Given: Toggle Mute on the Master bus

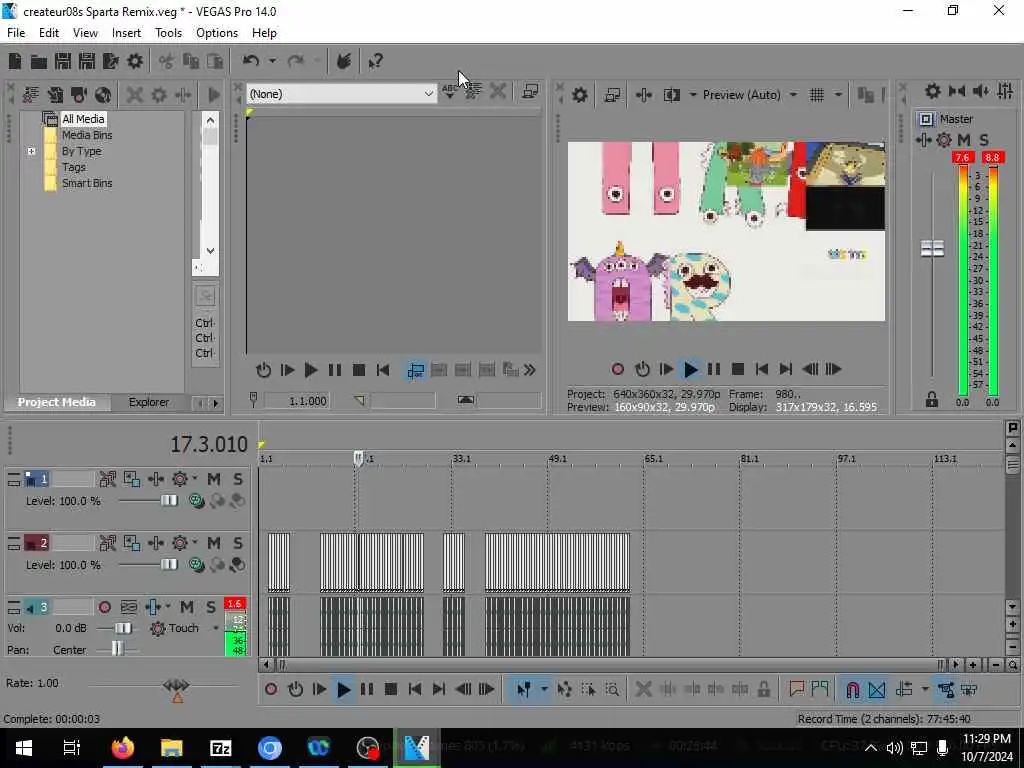Looking at the screenshot, I should point(964,140).
